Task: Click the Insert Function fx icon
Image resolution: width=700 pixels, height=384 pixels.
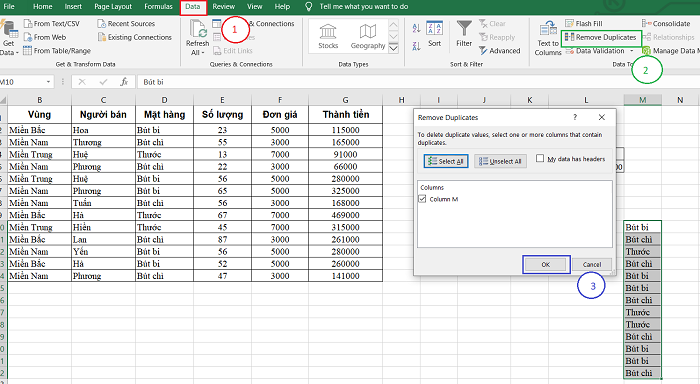Action: coord(124,82)
